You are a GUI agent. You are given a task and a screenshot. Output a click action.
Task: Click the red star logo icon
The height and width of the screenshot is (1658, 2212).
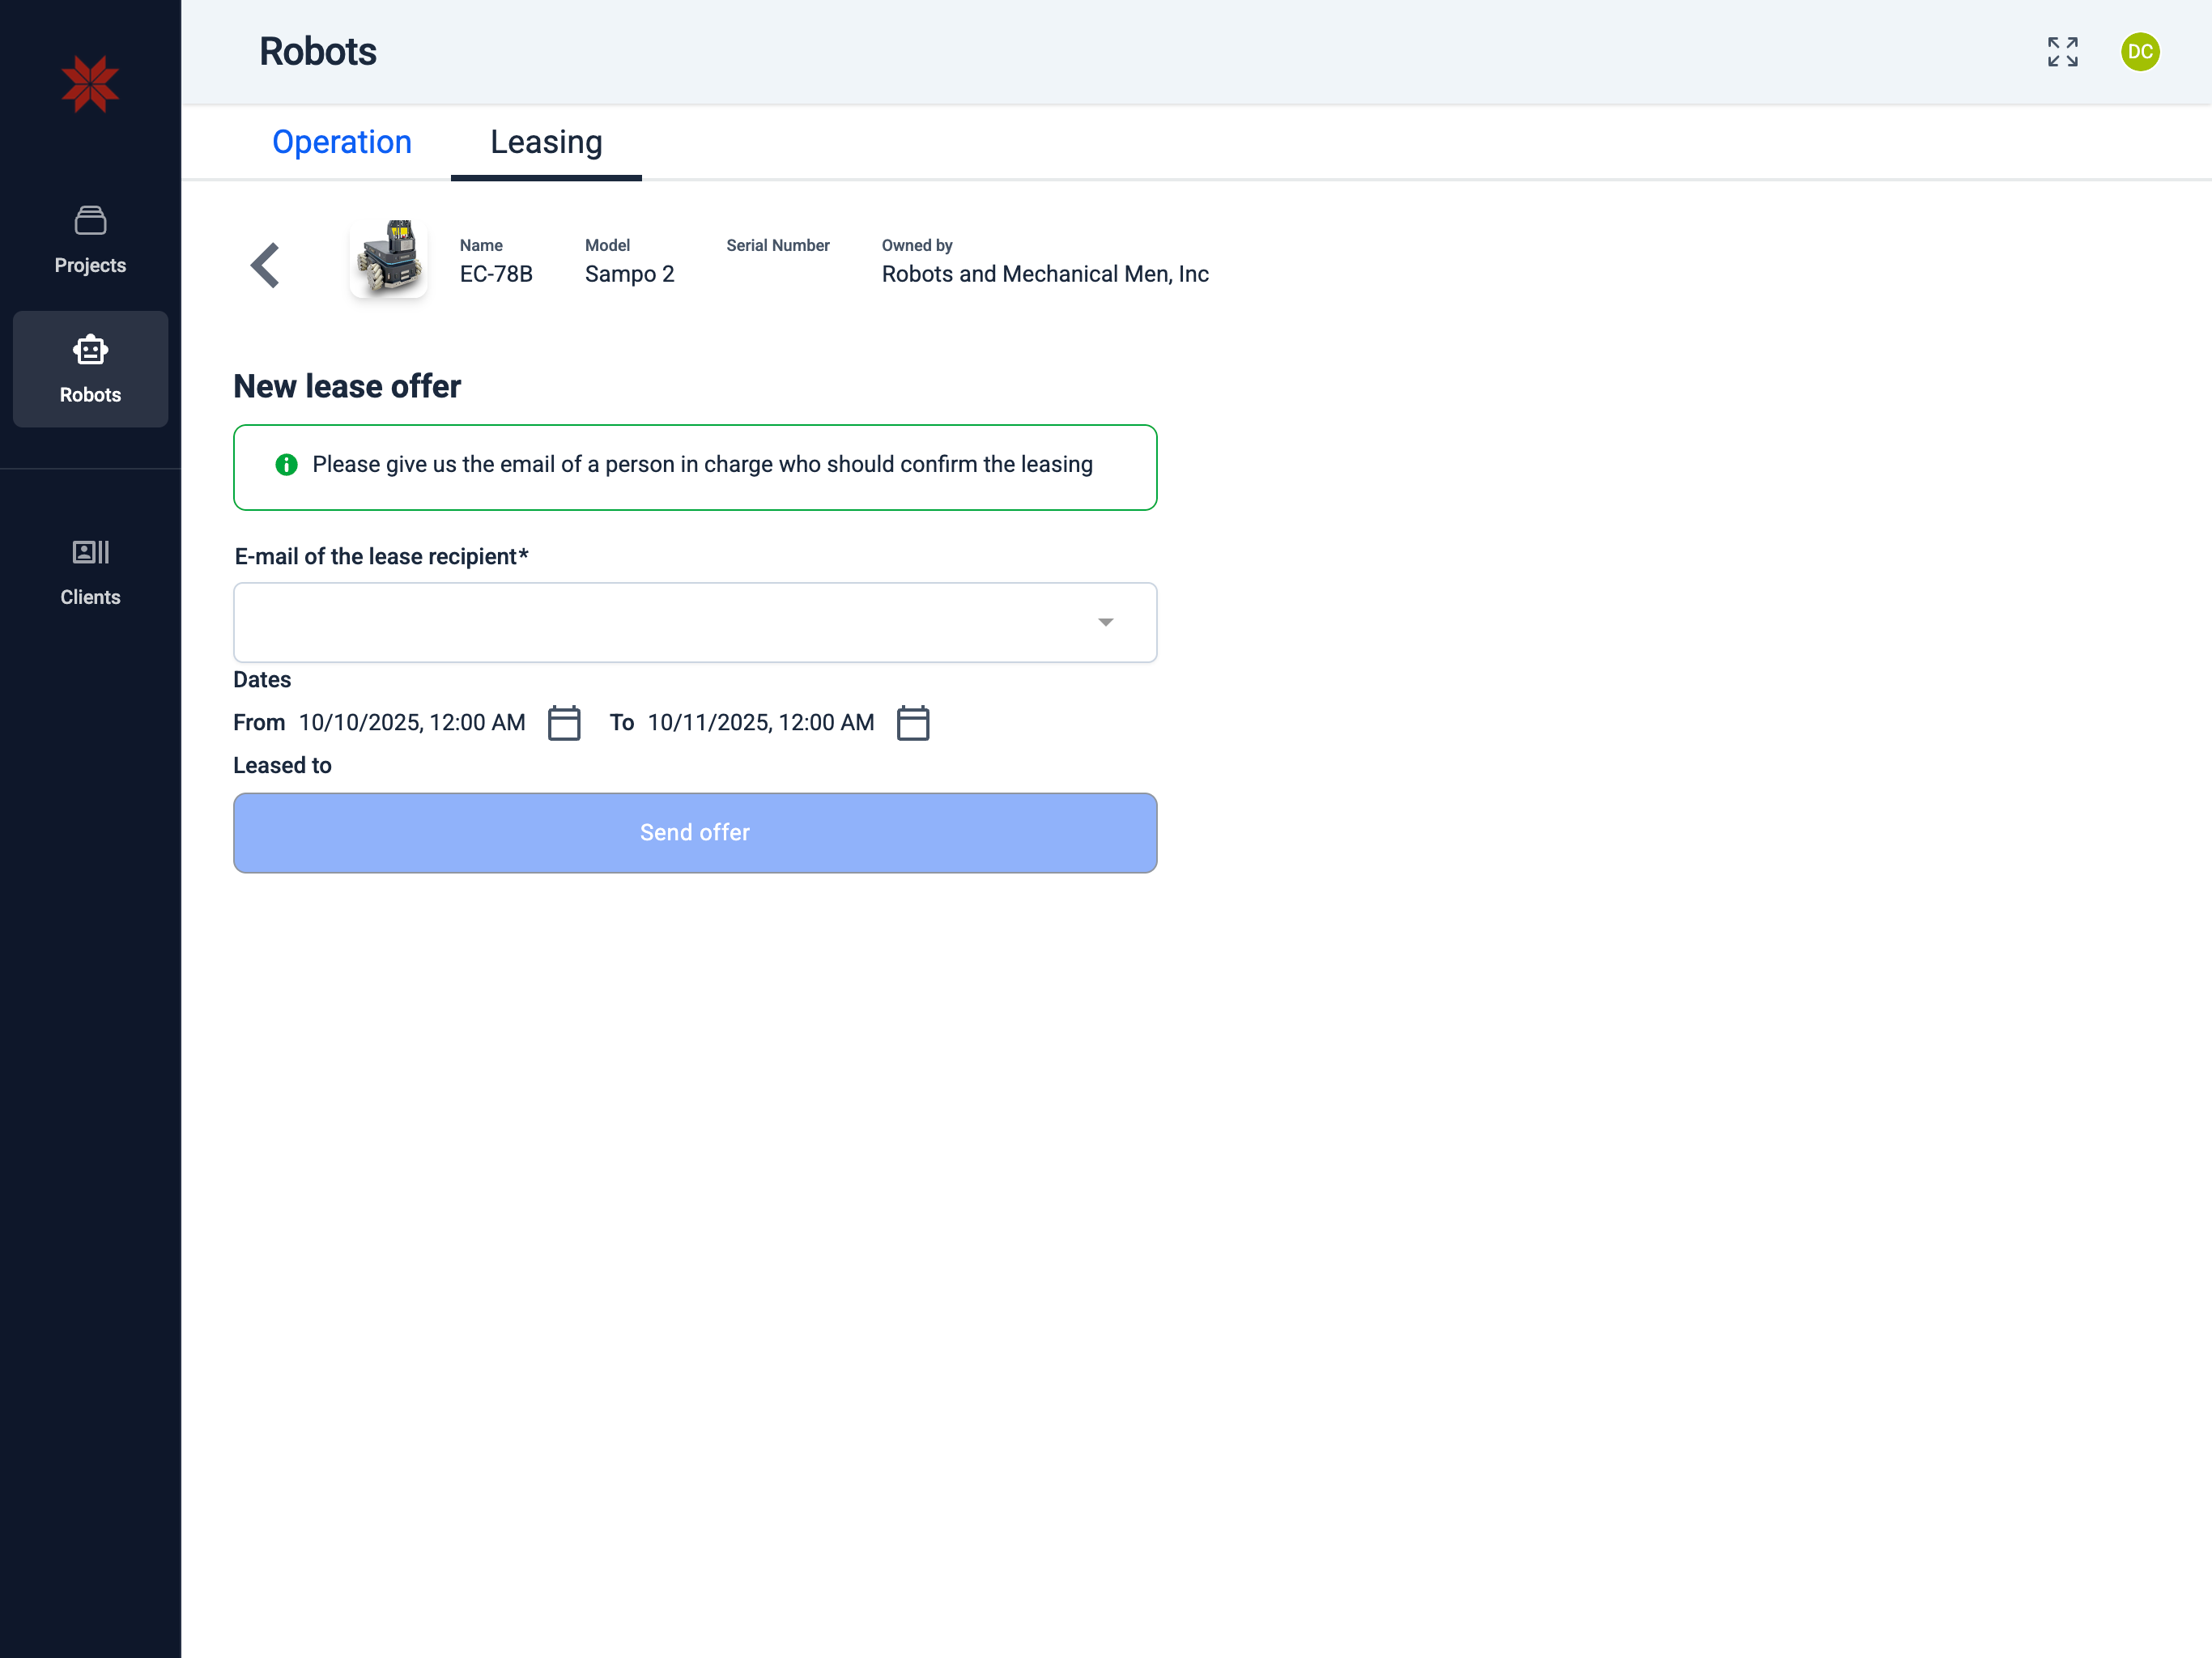(90, 84)
